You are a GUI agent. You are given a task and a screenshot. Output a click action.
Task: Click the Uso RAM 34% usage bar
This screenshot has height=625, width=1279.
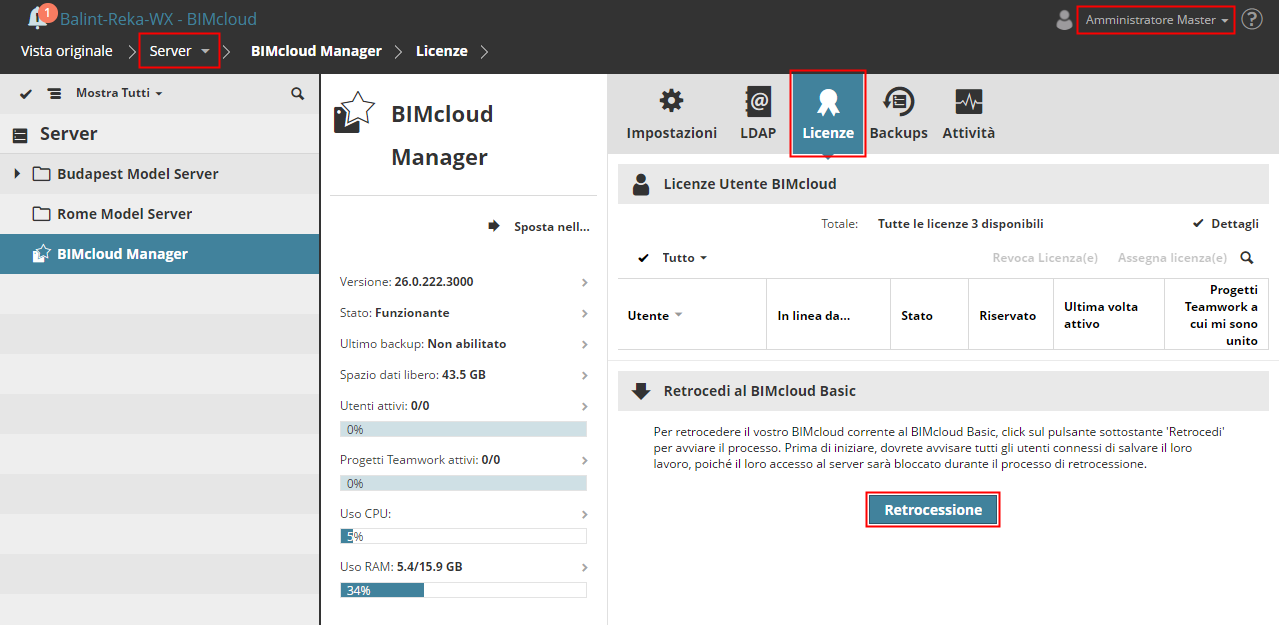[x=463, y=590]
